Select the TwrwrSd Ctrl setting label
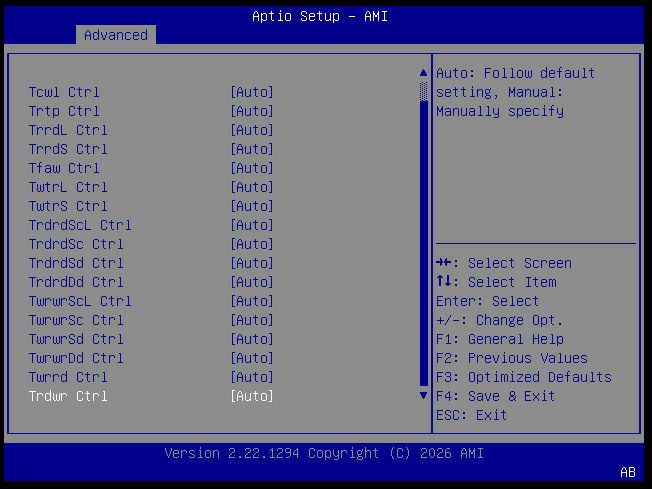Viewport: 652px width, 489px height. click(x=76, y=339)
